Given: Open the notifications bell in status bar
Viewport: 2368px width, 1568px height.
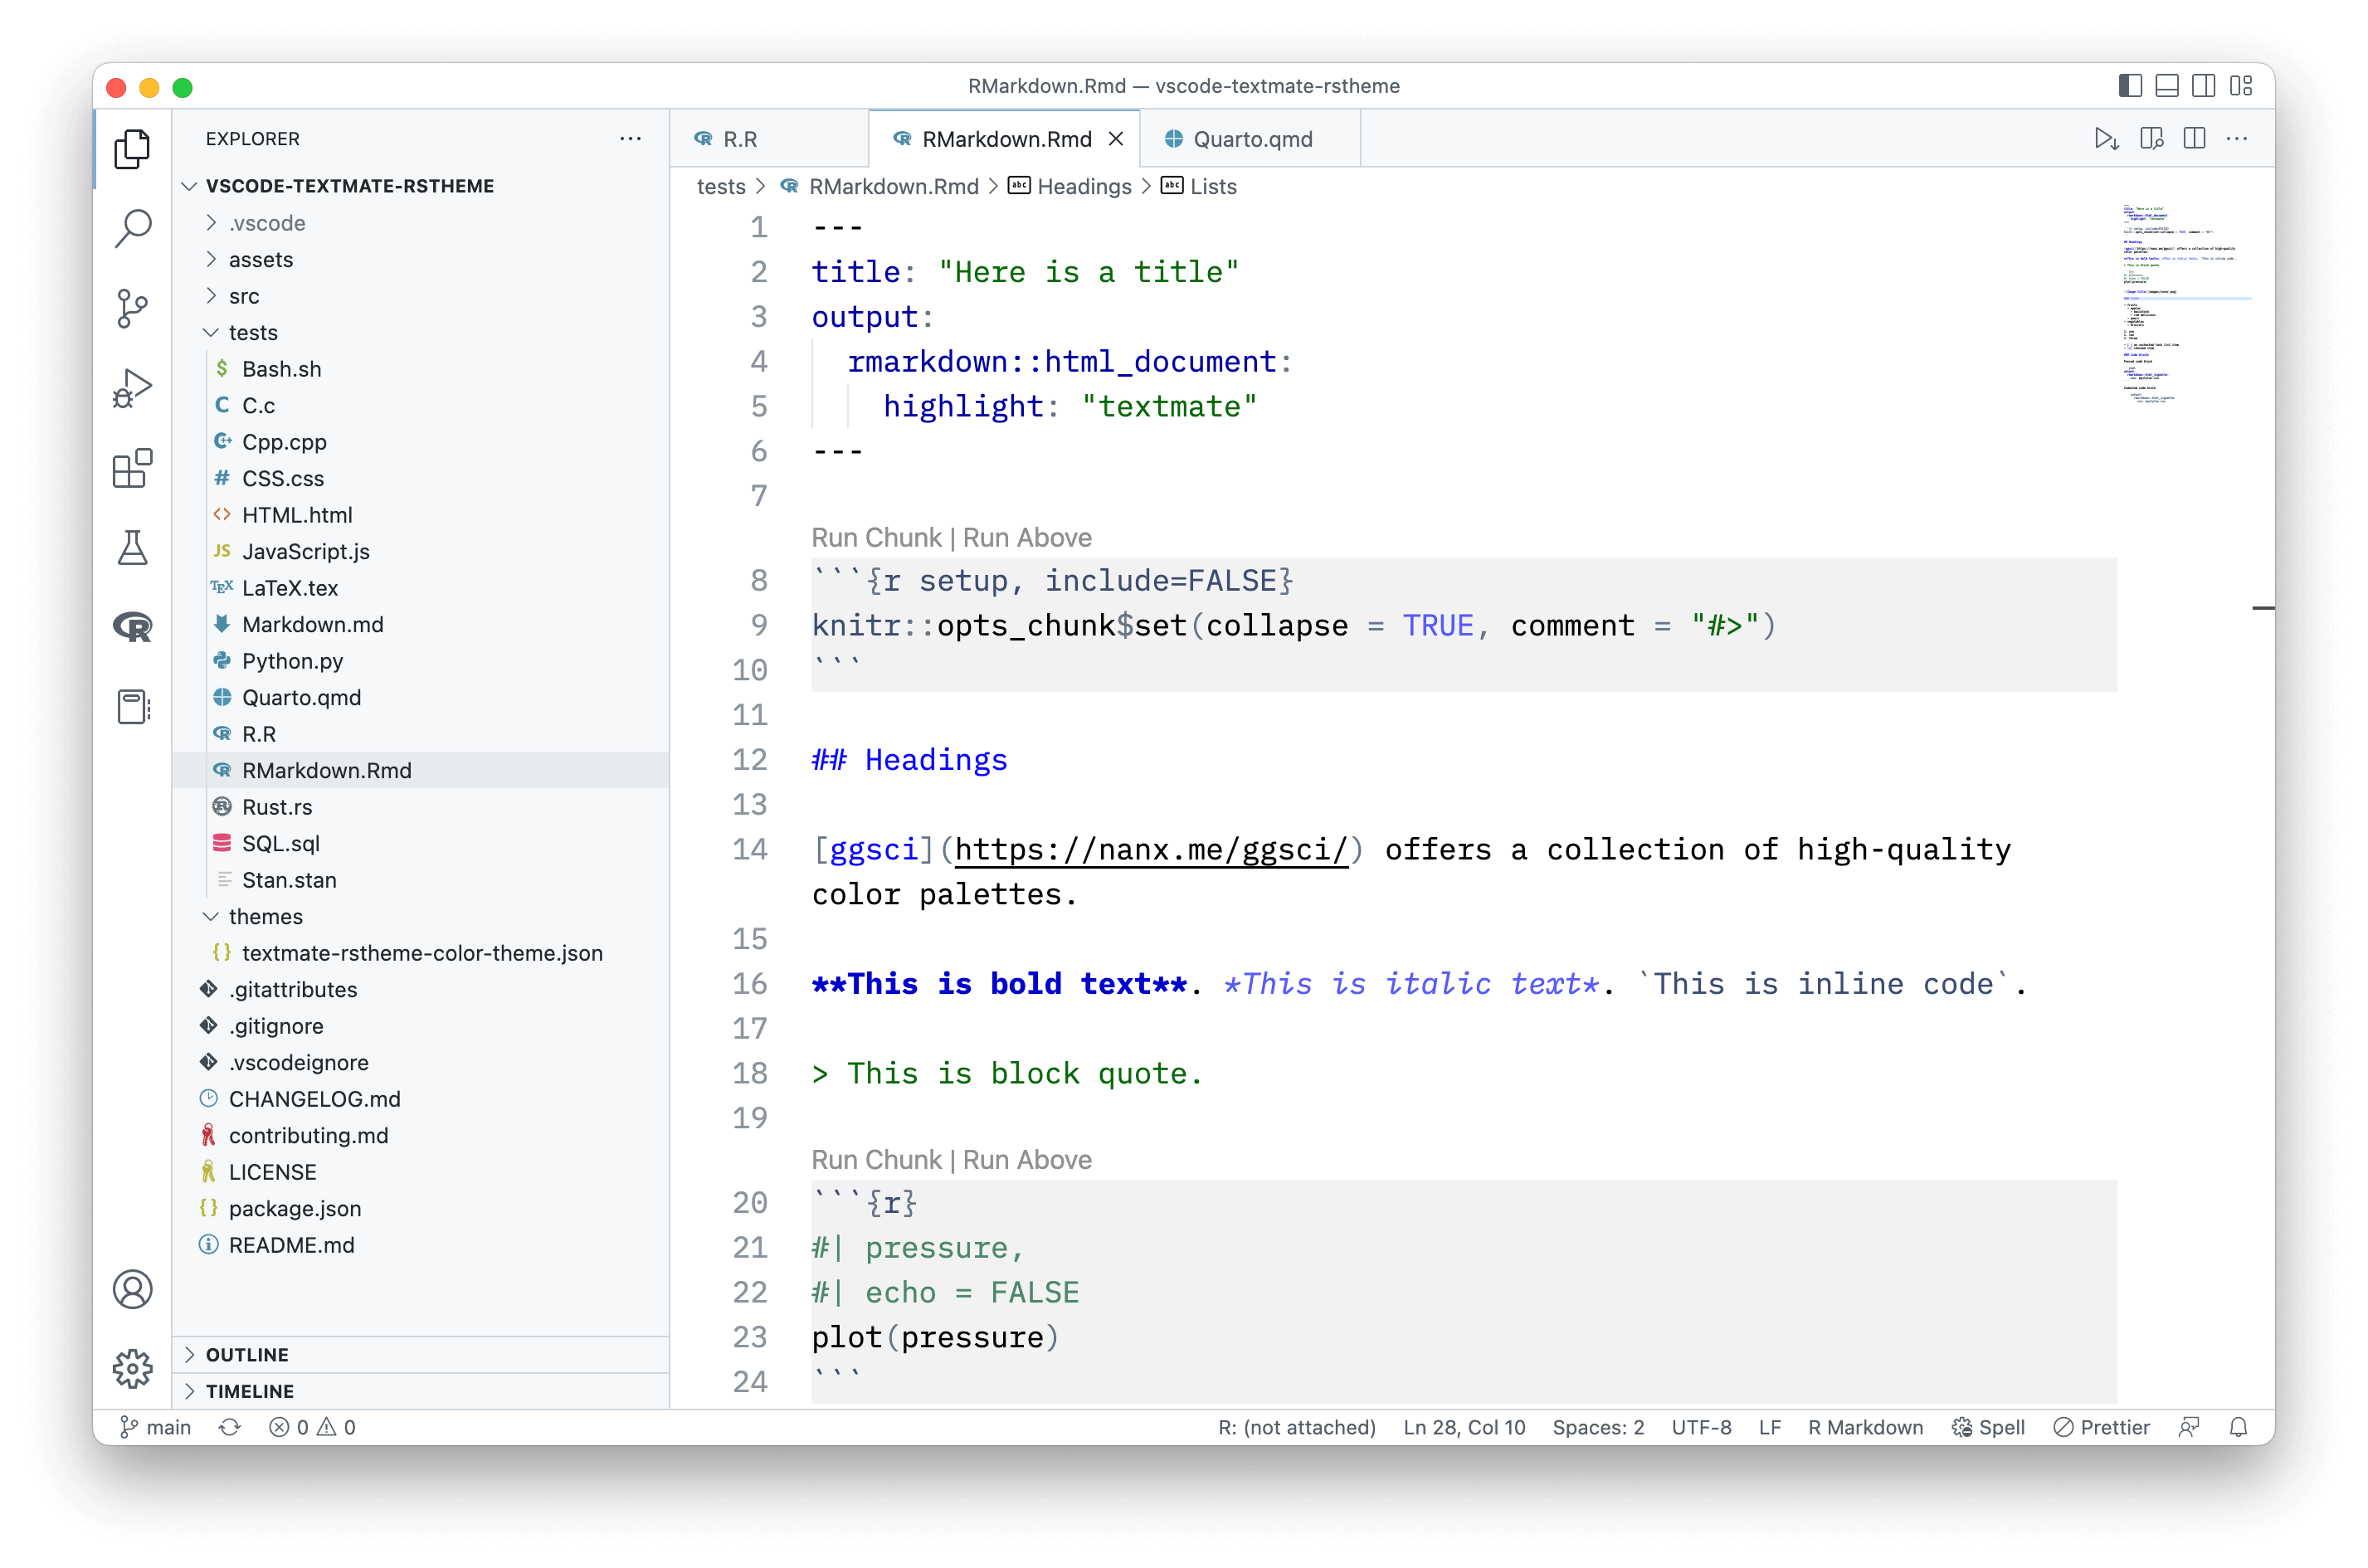Looking at the screenshot, I should [2238, 1427].
